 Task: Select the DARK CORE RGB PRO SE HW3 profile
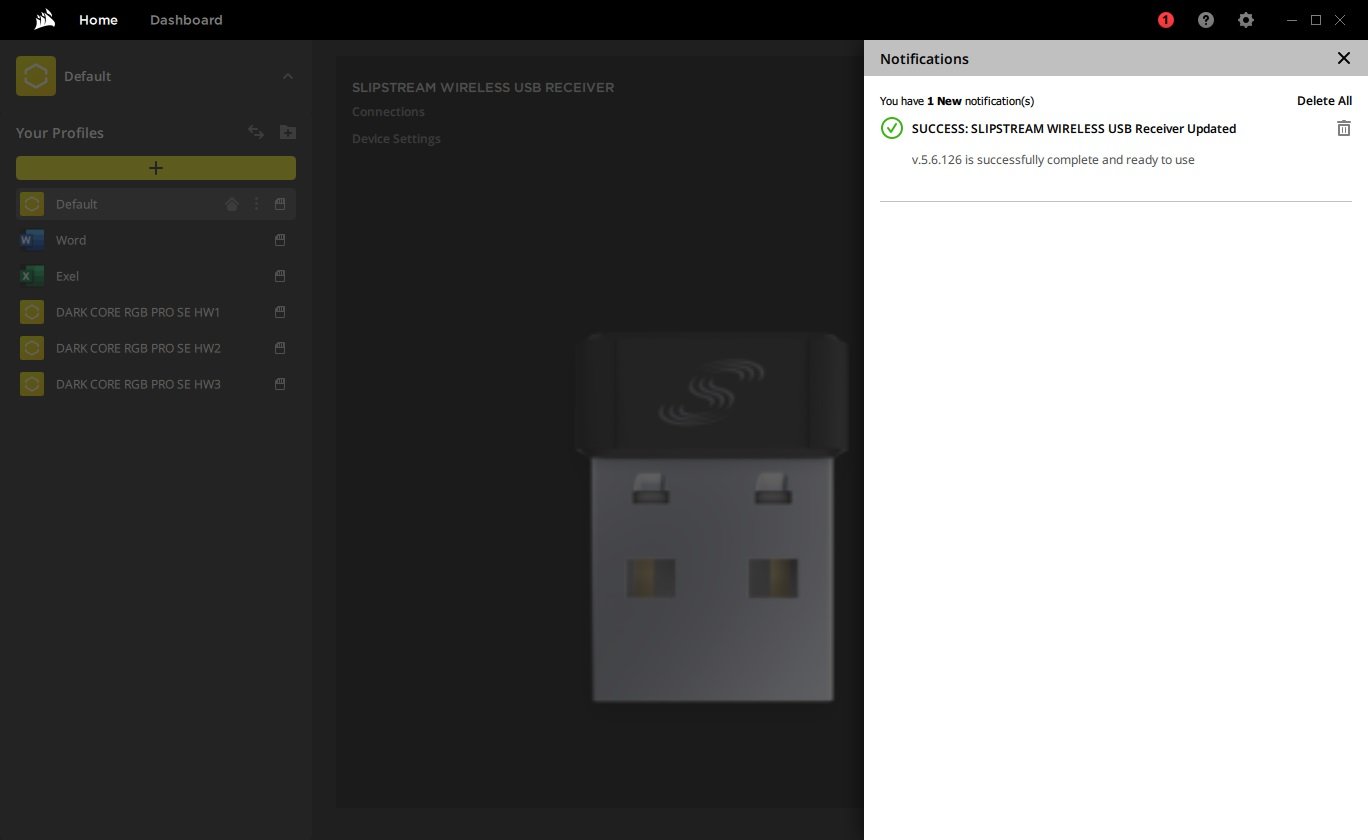coord(138,384)
